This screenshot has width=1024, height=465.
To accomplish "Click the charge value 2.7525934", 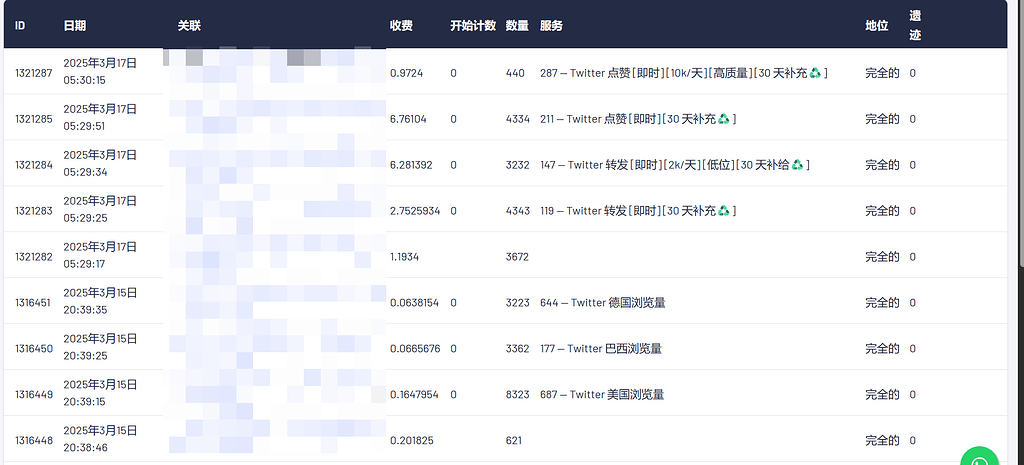I will 415,211.
